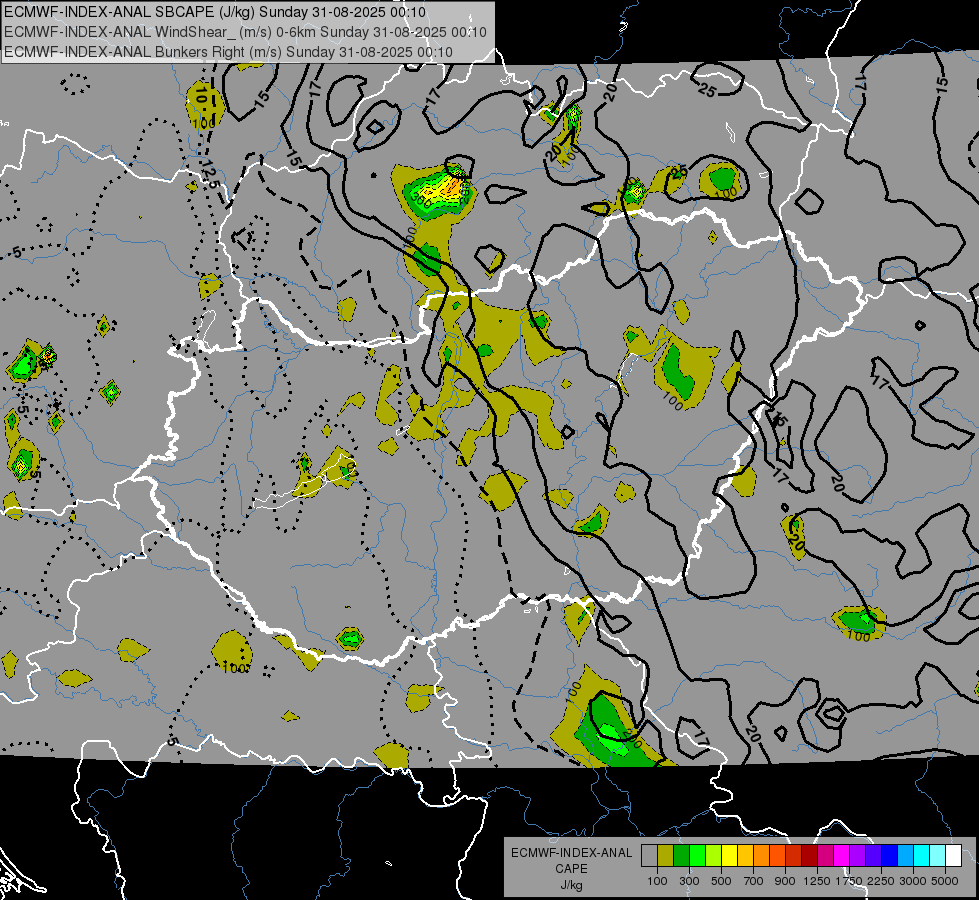Click the 500 value under the colorbar
The height and width of the screenshot is (900, 979).
[721, 881]
